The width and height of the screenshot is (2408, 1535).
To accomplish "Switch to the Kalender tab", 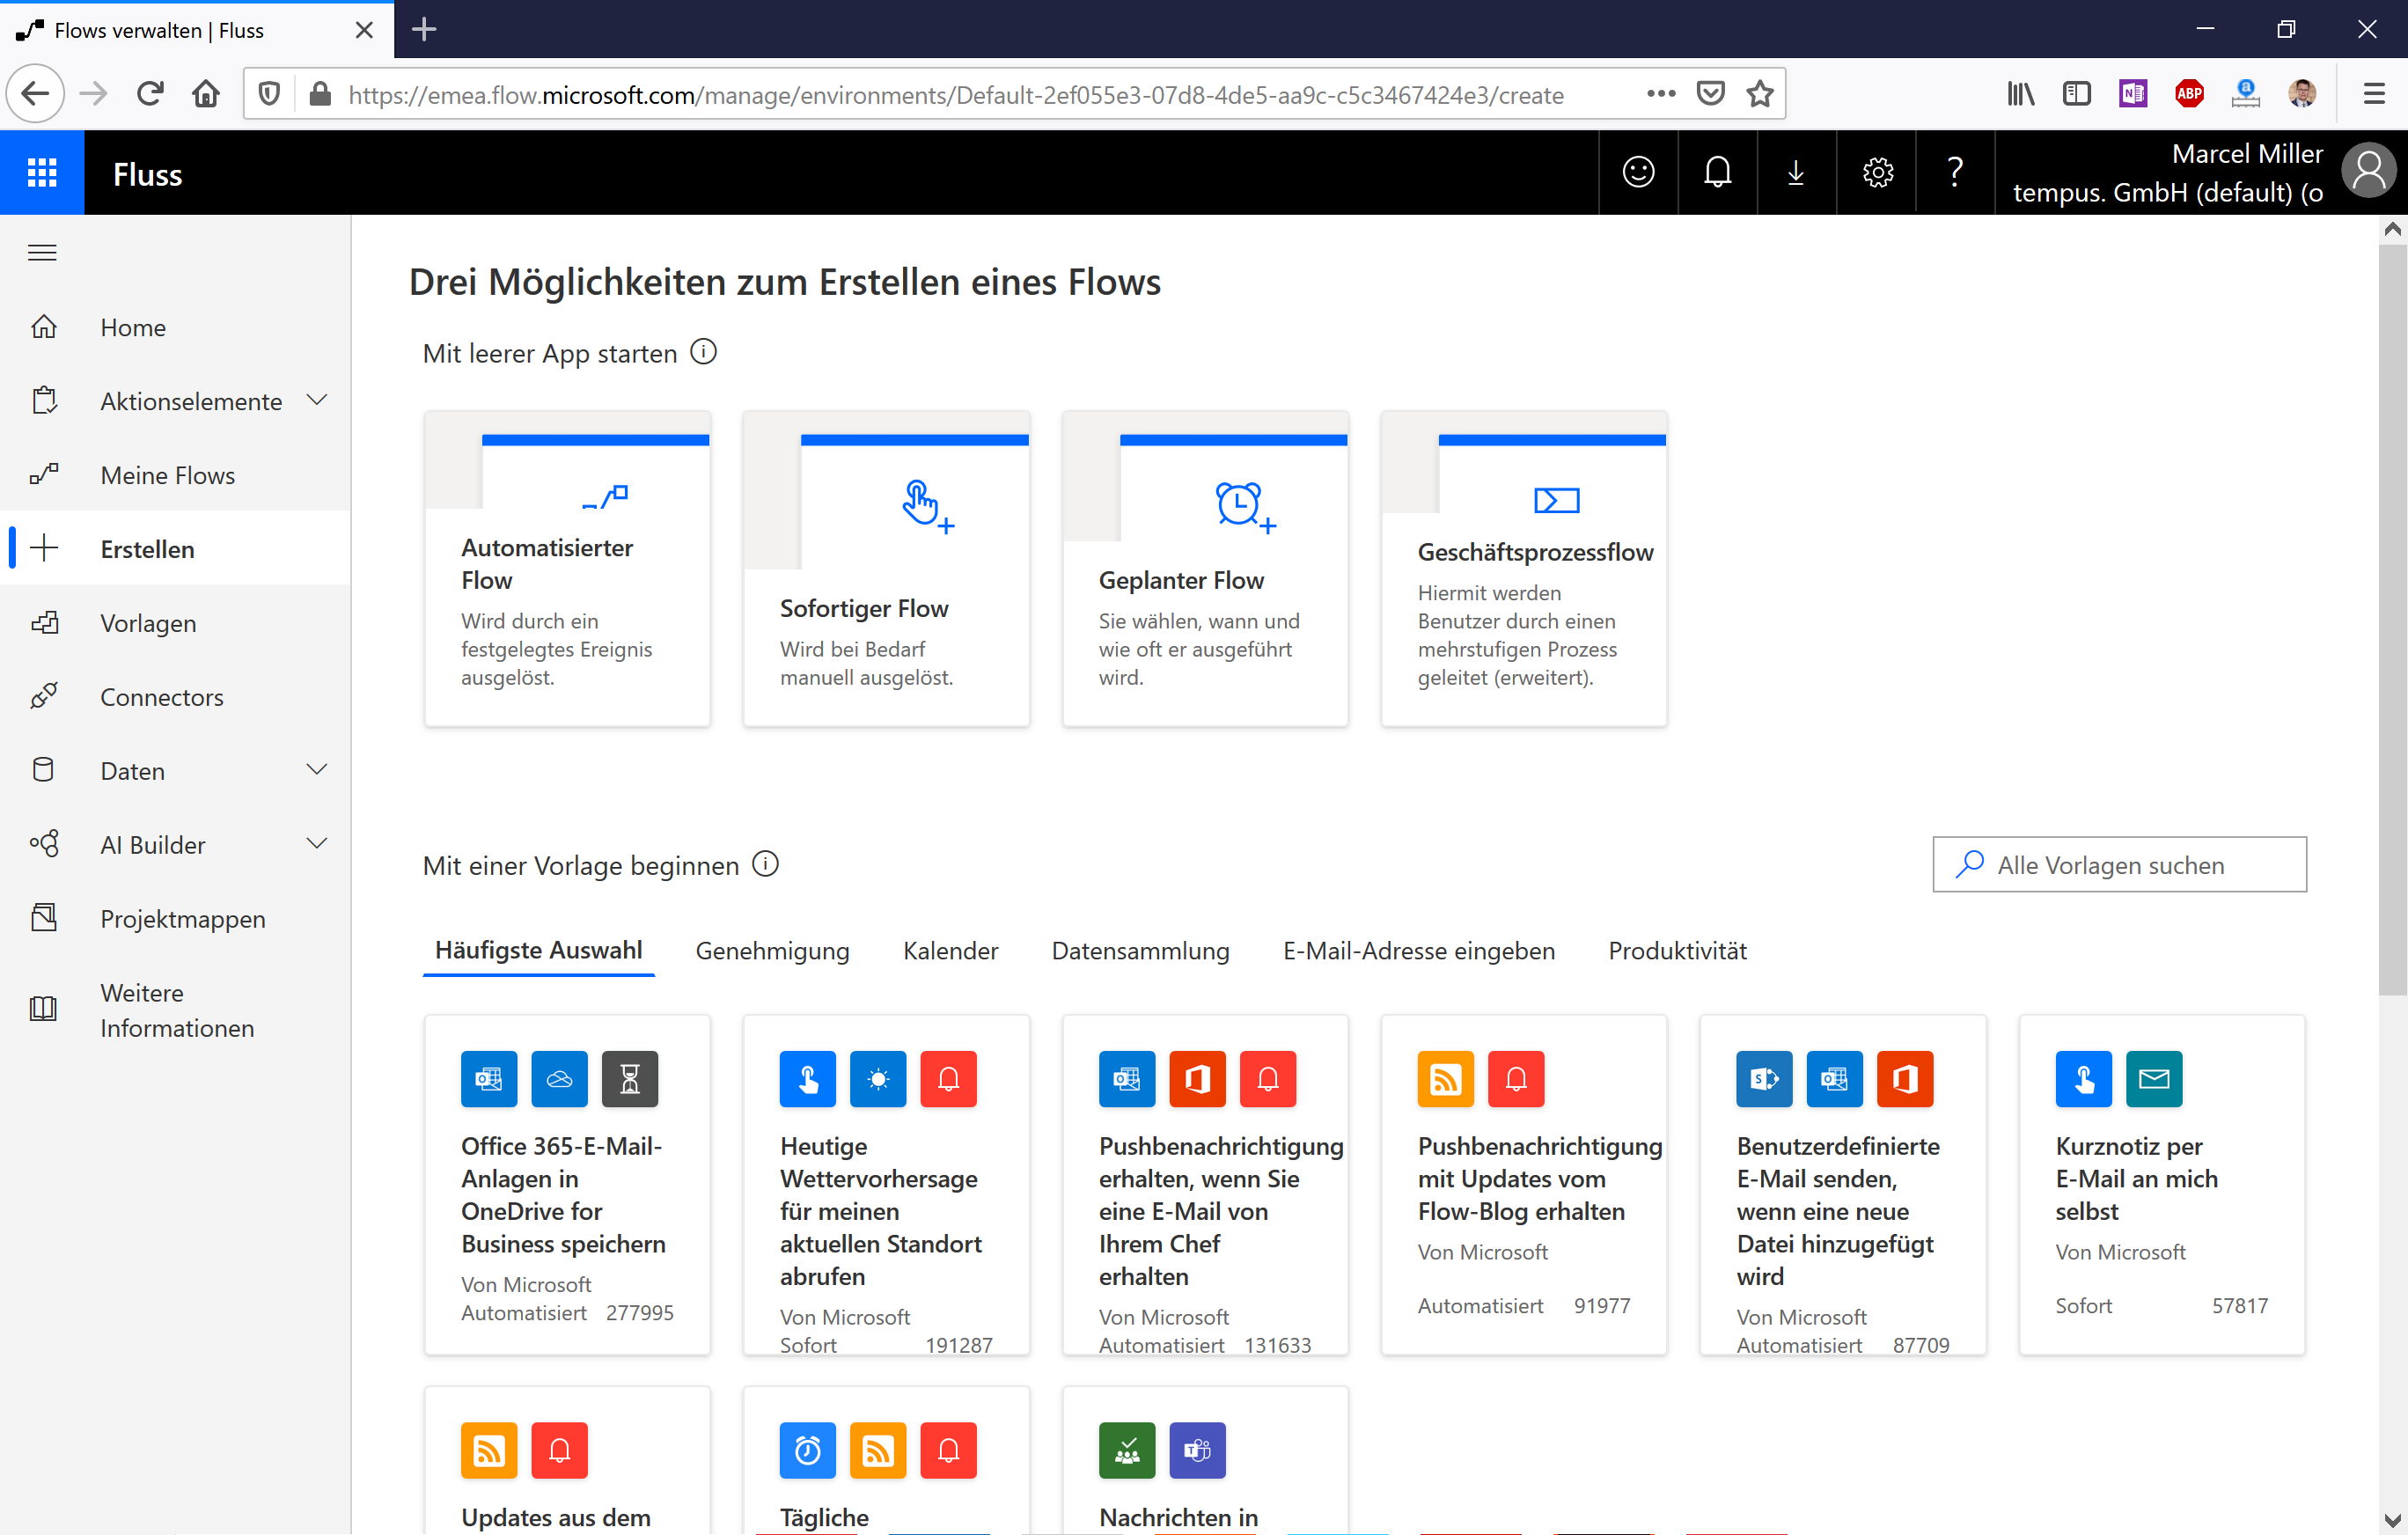I will (x=950, y=951).
